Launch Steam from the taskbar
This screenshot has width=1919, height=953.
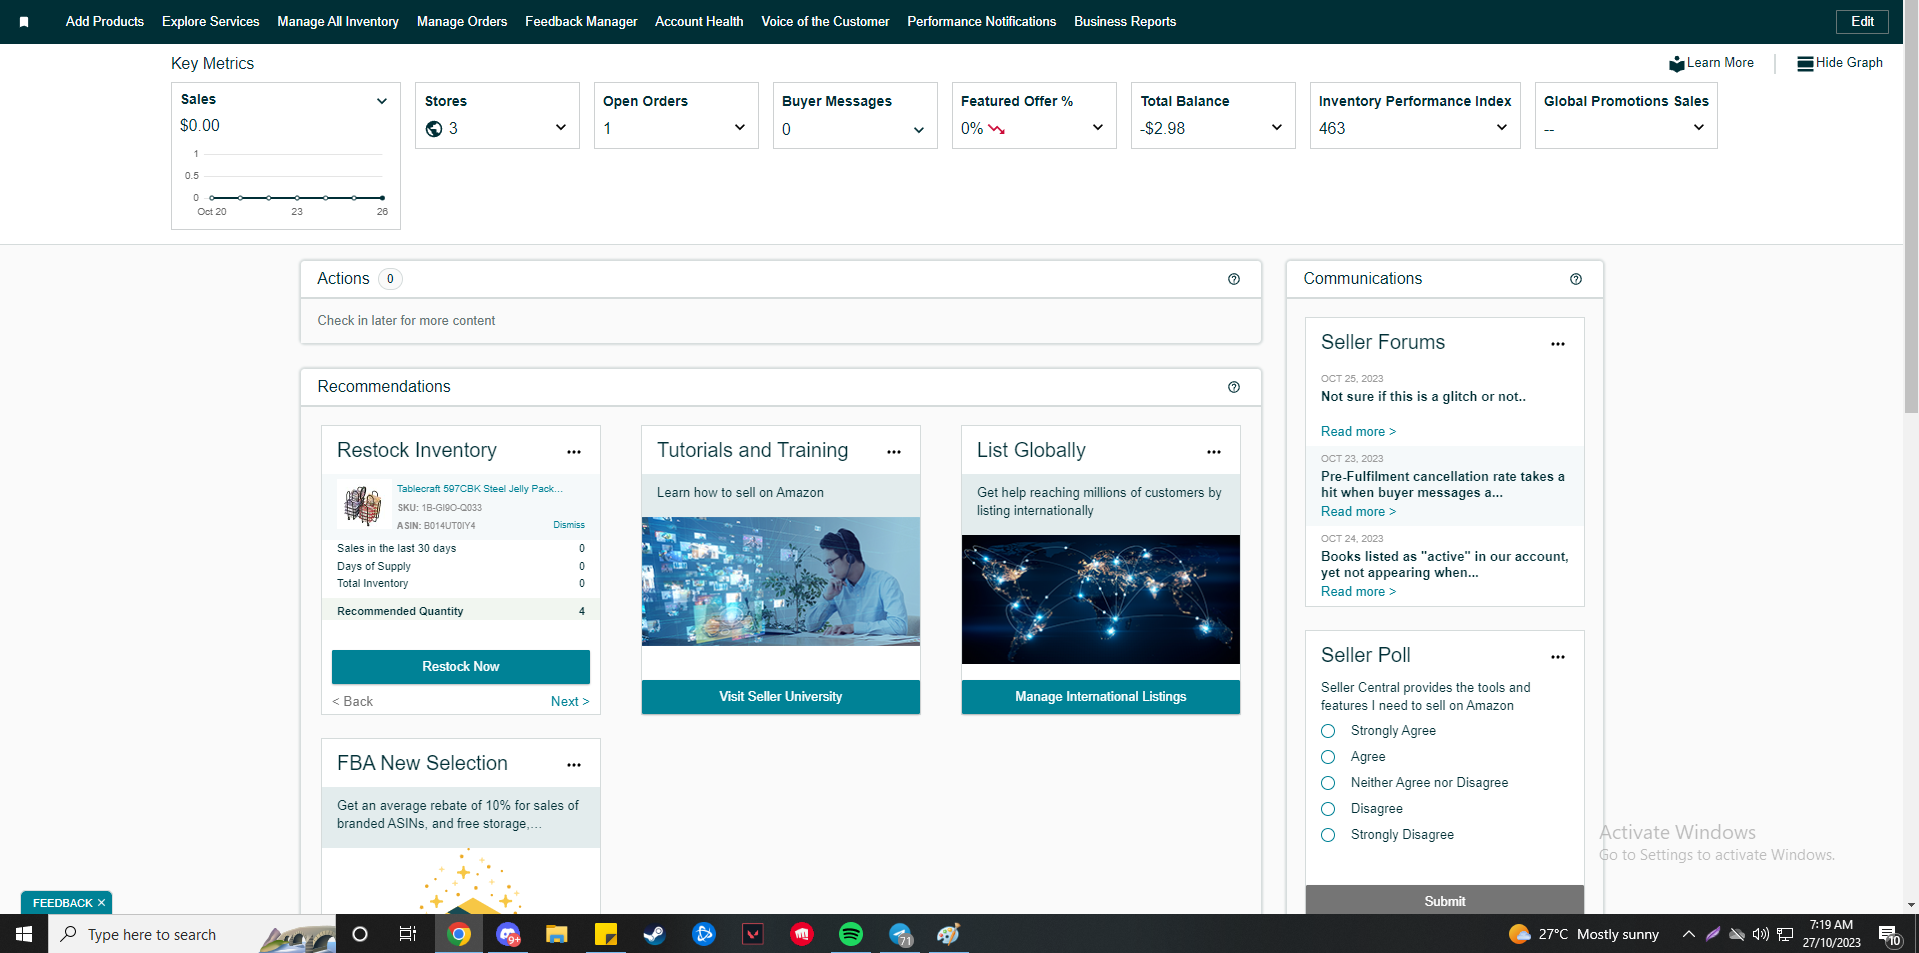tap(655, 934)
